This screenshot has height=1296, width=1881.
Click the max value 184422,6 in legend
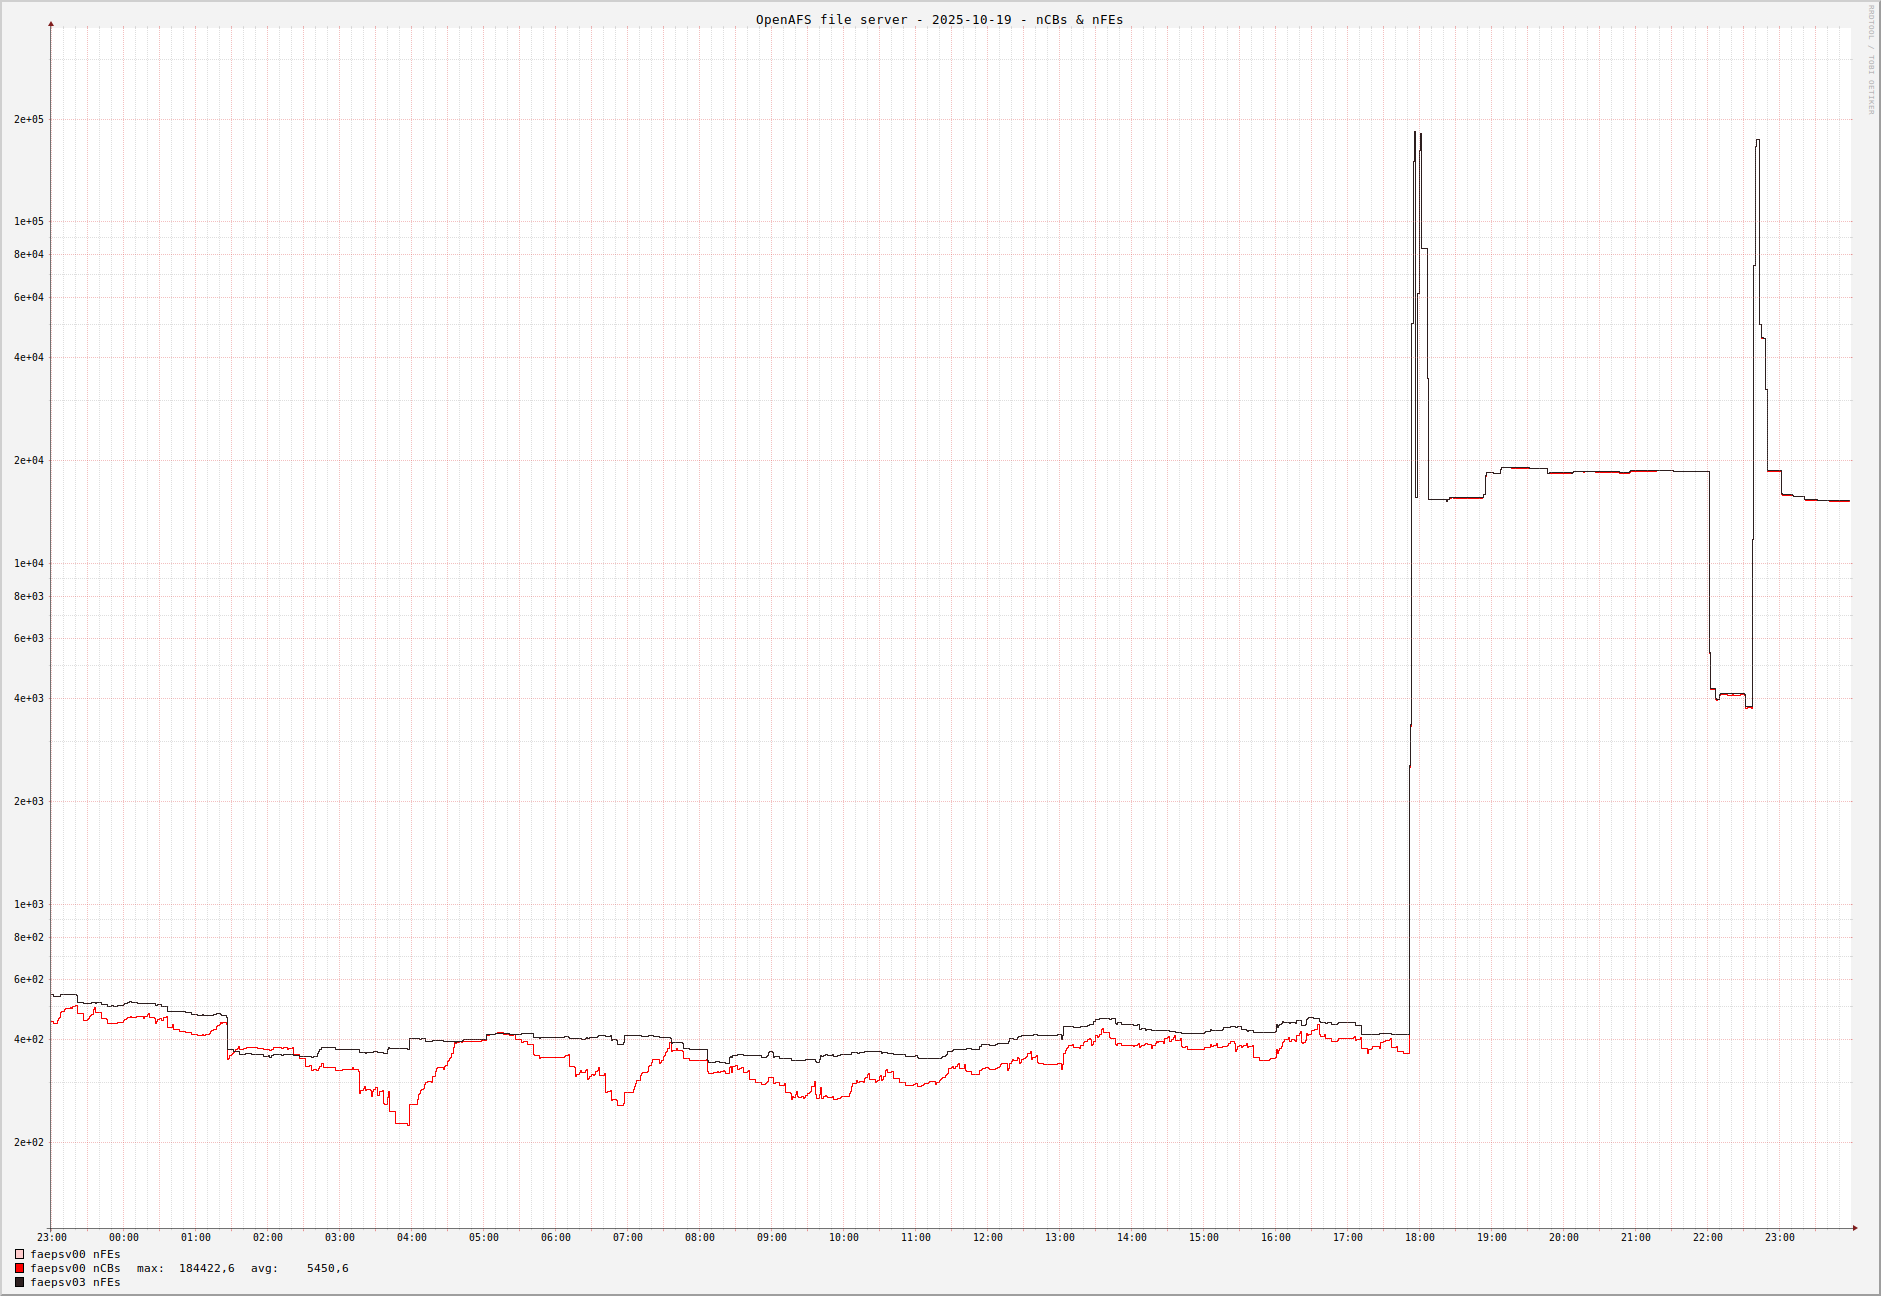pyautogui.click(x=207, y=1268)
